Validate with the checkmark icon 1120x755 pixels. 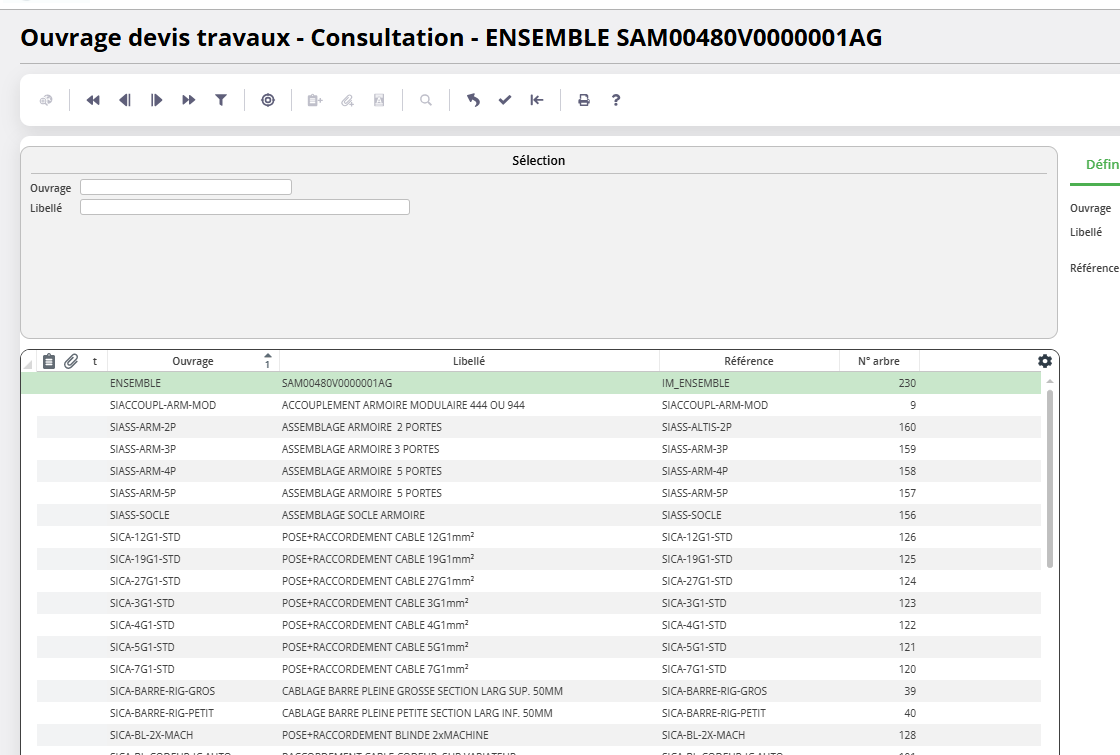[x=505, y=100]
